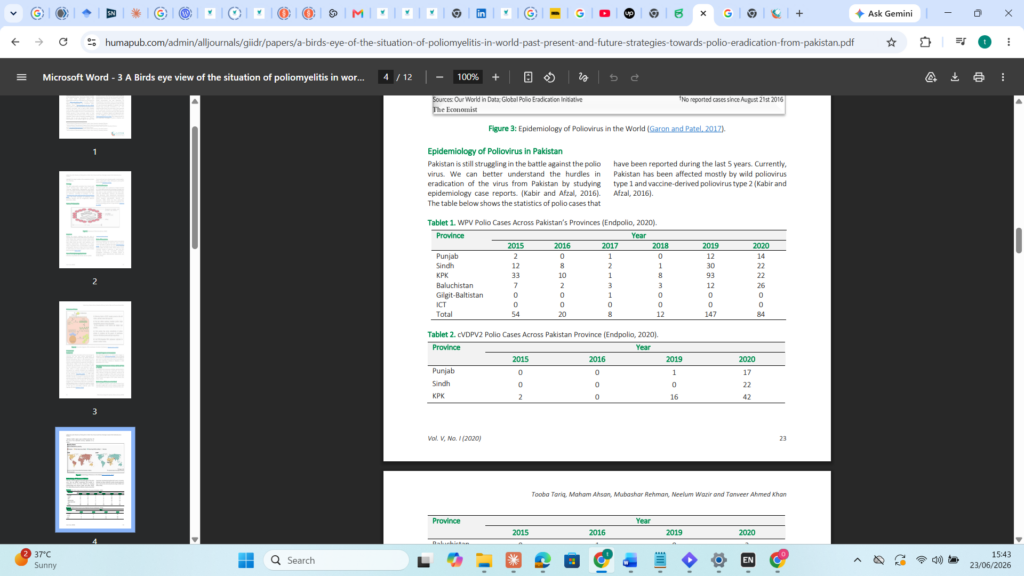Select the highlighted page 4 thumbnail
Screen dimensions: 1024x576
pos(95,479)
